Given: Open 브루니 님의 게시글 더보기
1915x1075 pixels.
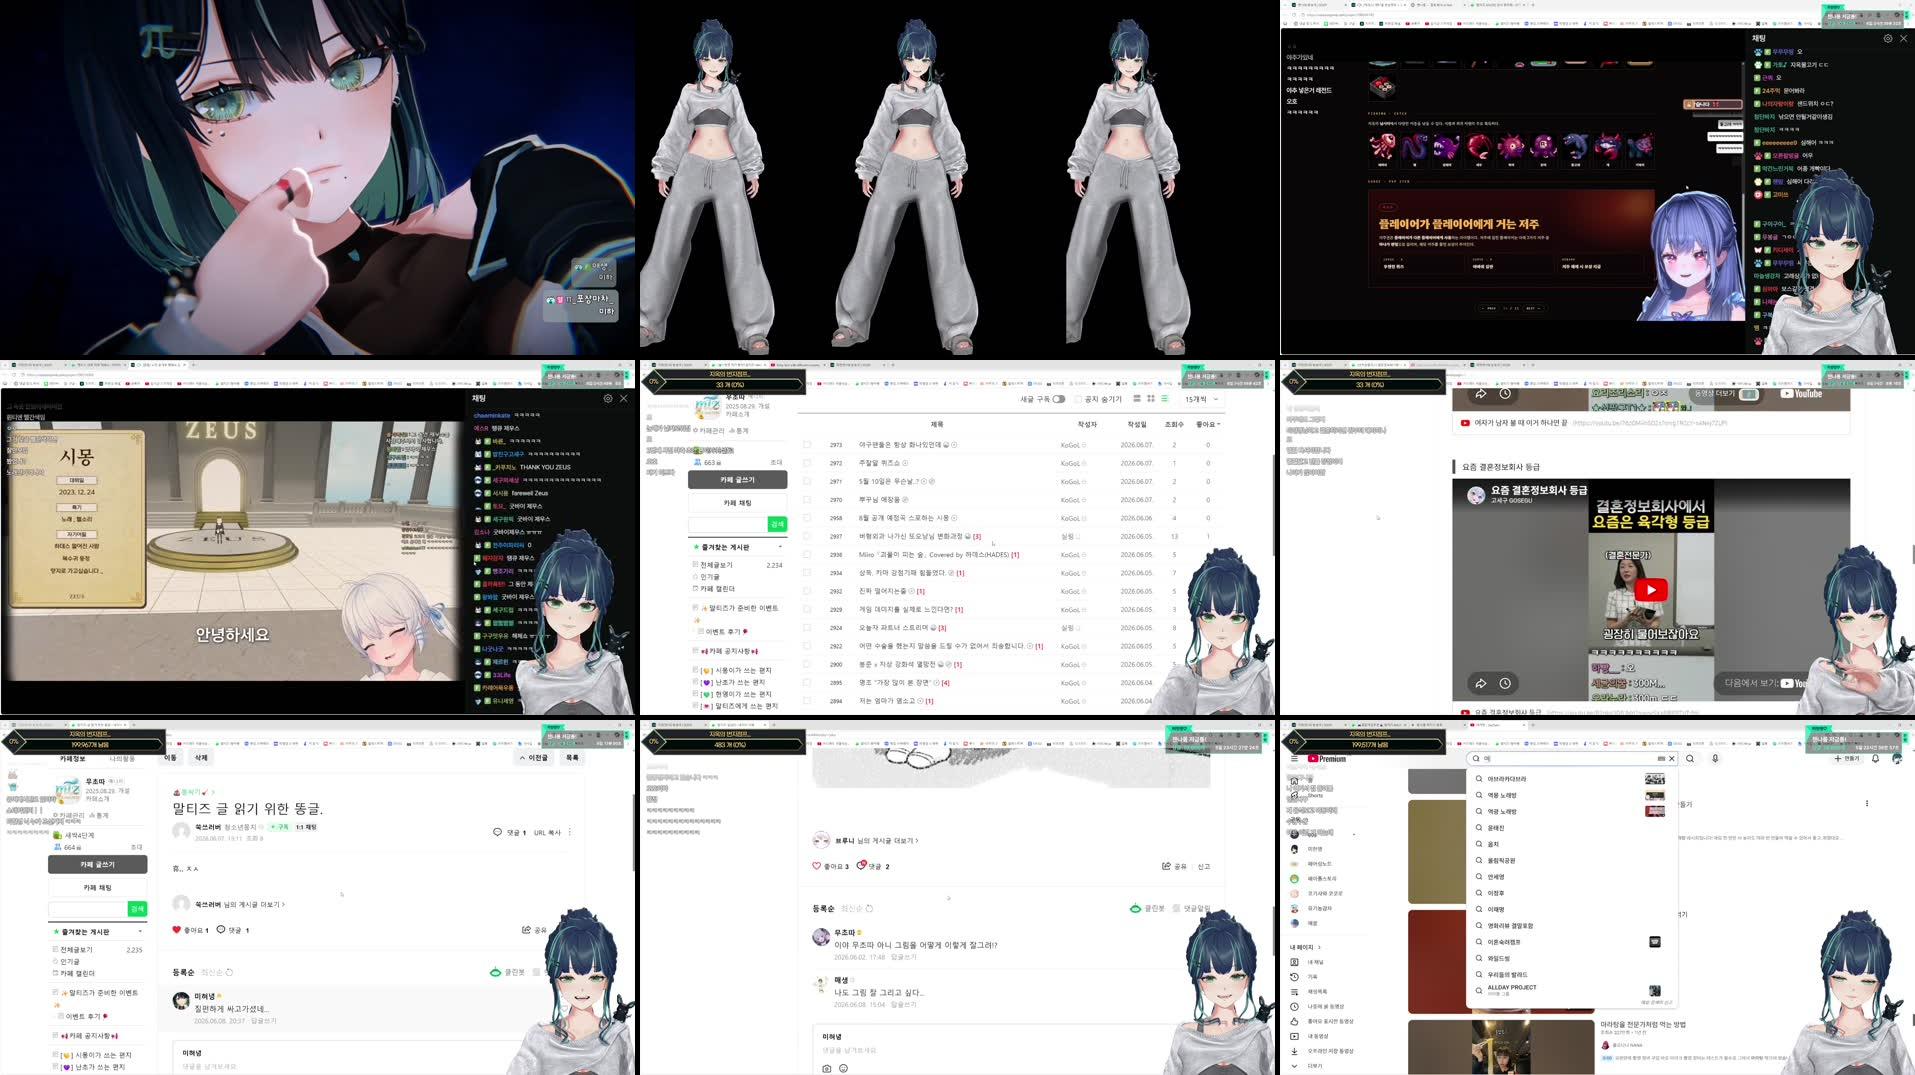Looking at the screenshot, I should [876, 841].
